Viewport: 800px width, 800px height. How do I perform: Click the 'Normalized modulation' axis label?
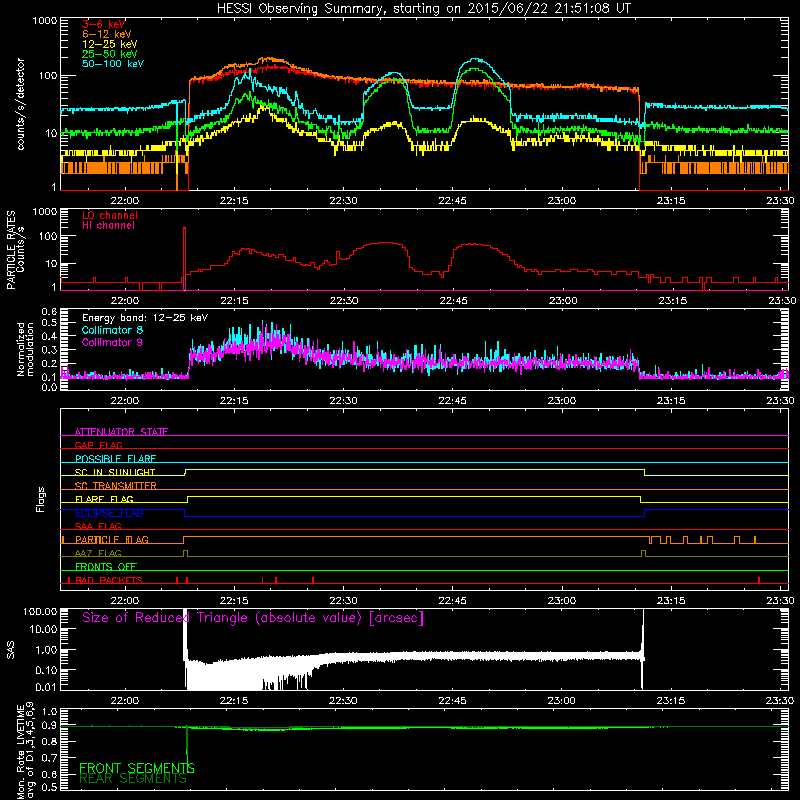click(26, 349)
